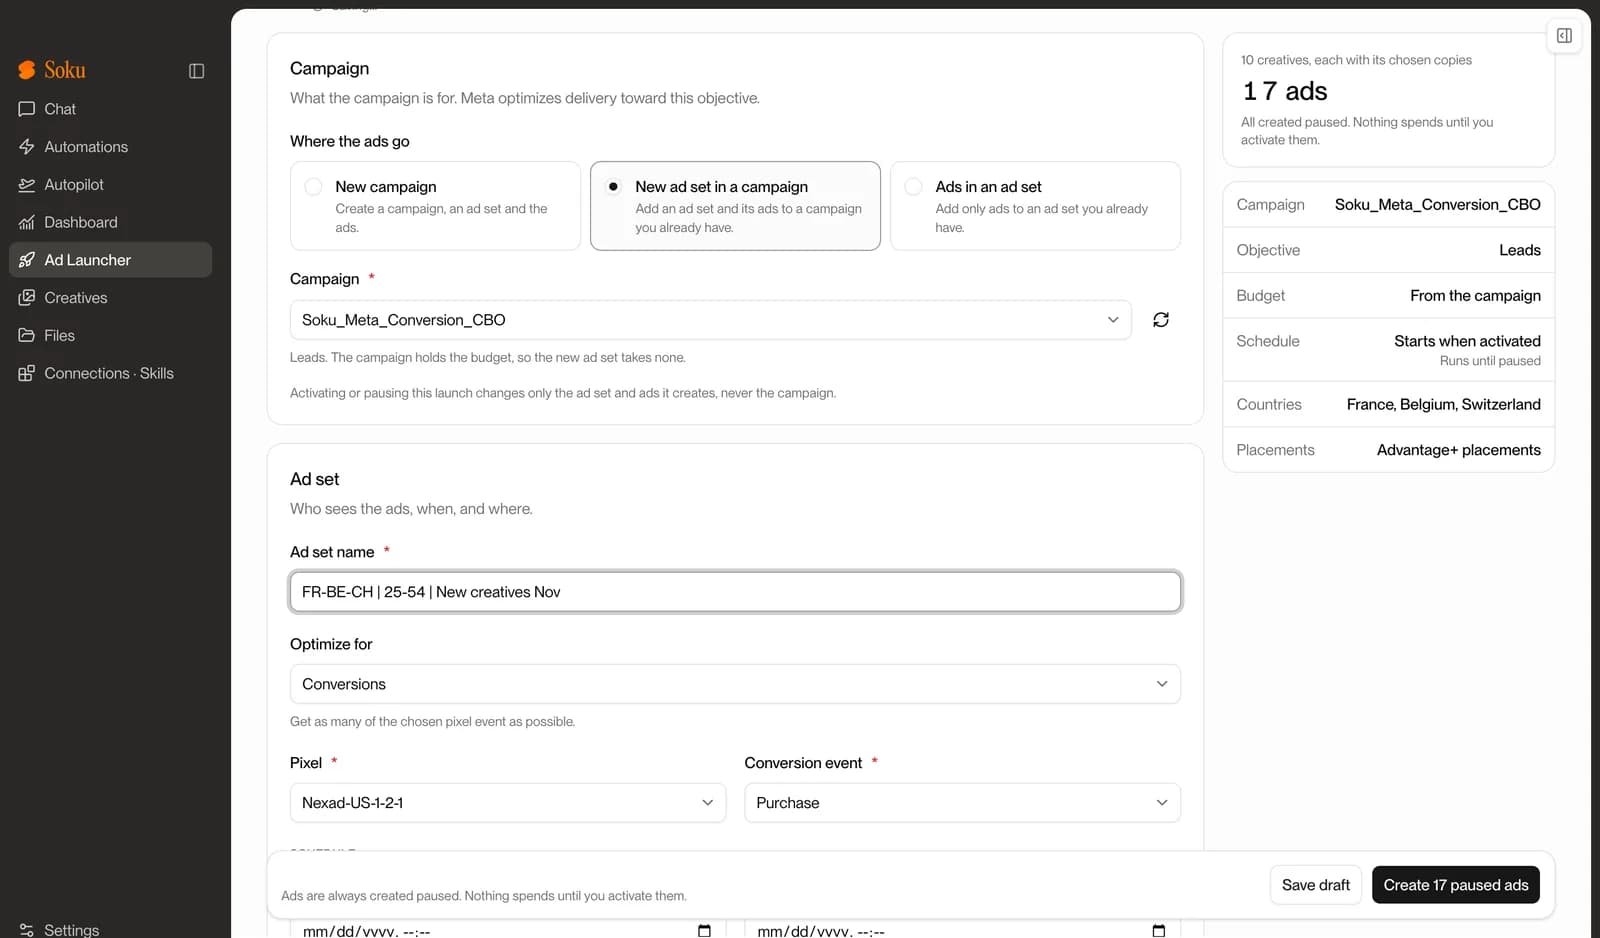
Task: Select New ad set in a campaign
Action: click(x=735, y=206)
